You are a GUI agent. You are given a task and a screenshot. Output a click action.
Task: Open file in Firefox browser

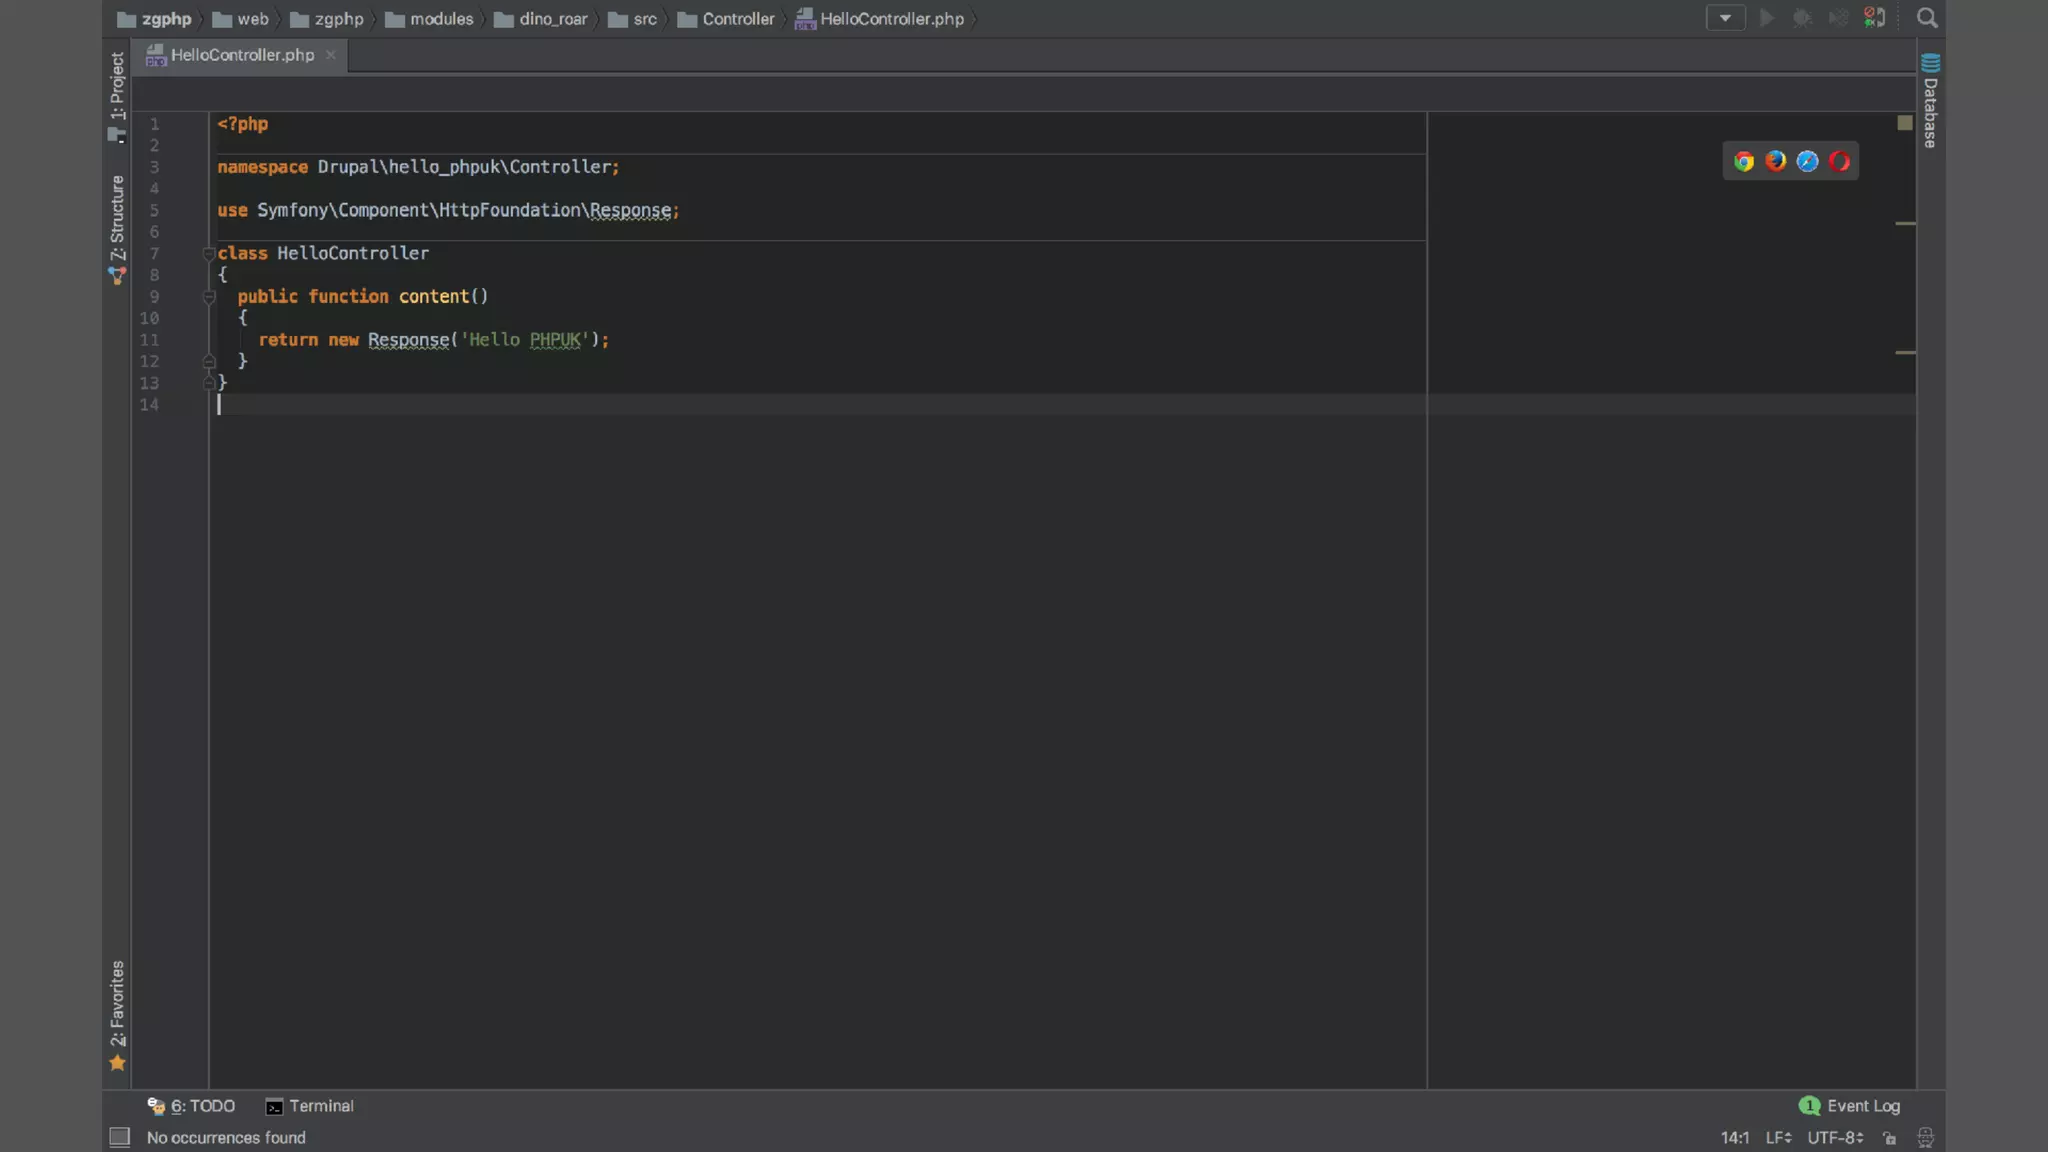pos(1776,161)
